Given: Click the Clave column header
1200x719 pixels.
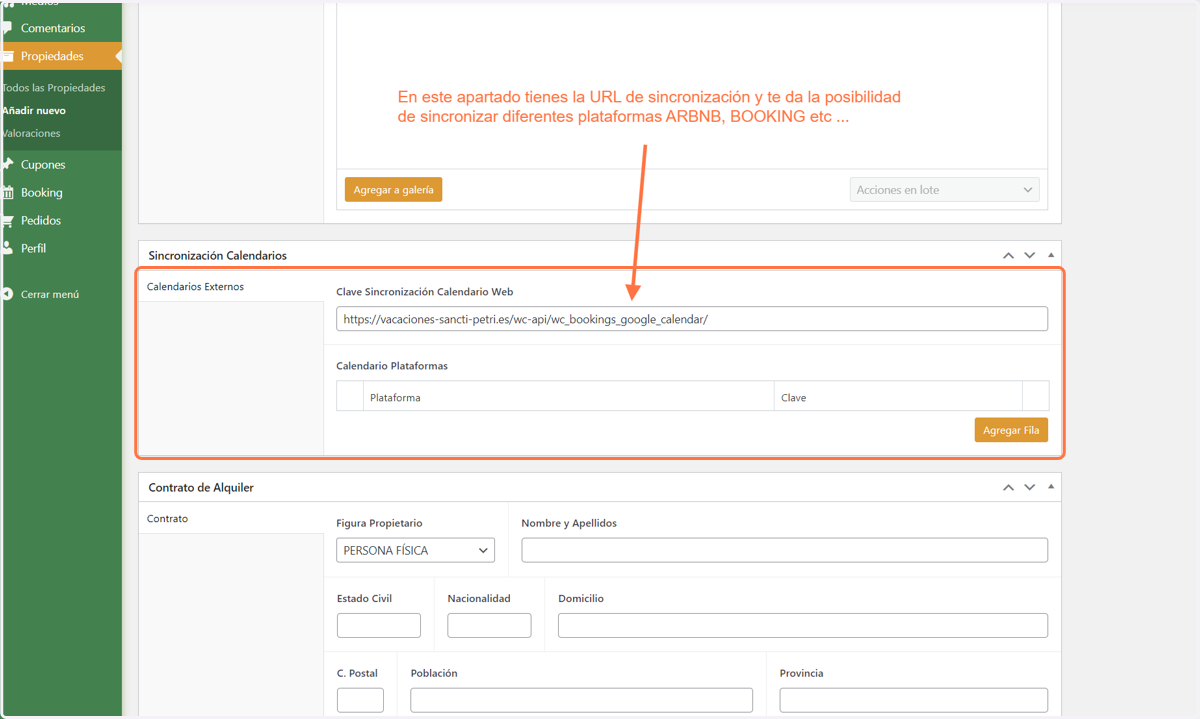Looking at the screenshot, I should click(x=898, y=397).
